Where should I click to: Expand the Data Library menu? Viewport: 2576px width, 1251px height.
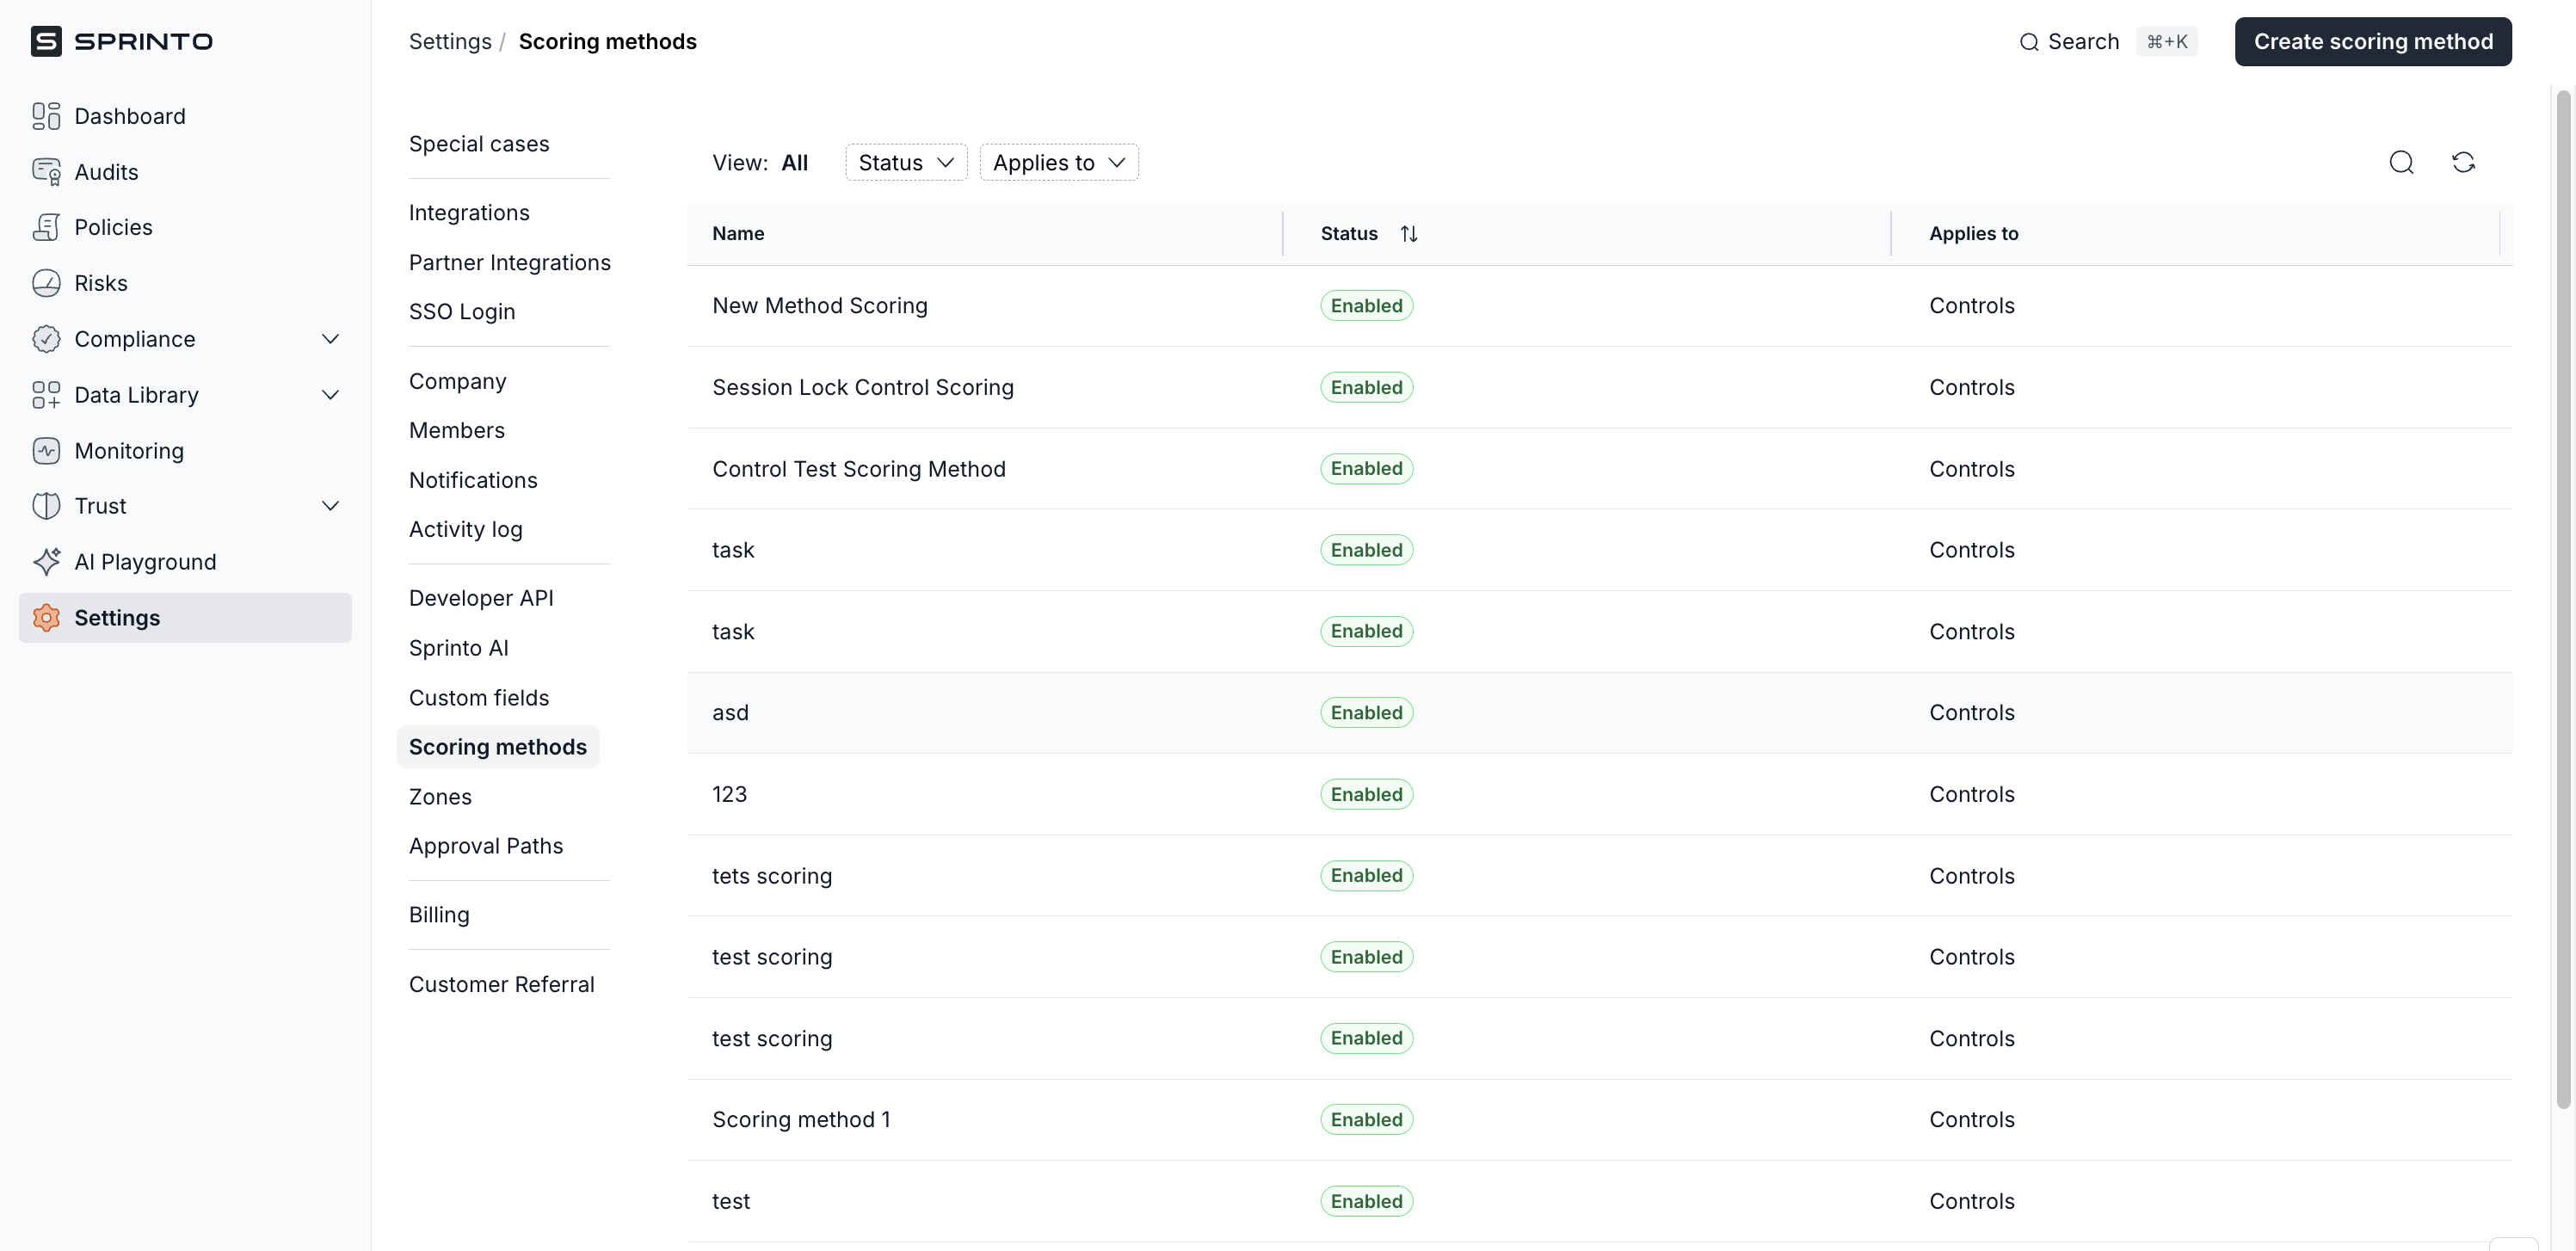click(330, 395)
